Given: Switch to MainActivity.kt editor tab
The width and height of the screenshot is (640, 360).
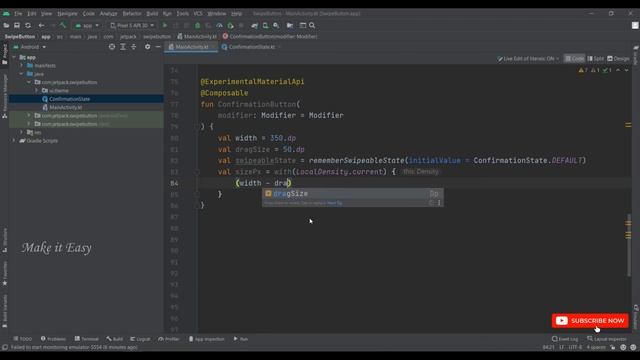Looking at the screenshot, I should click(x=191, y=47).
